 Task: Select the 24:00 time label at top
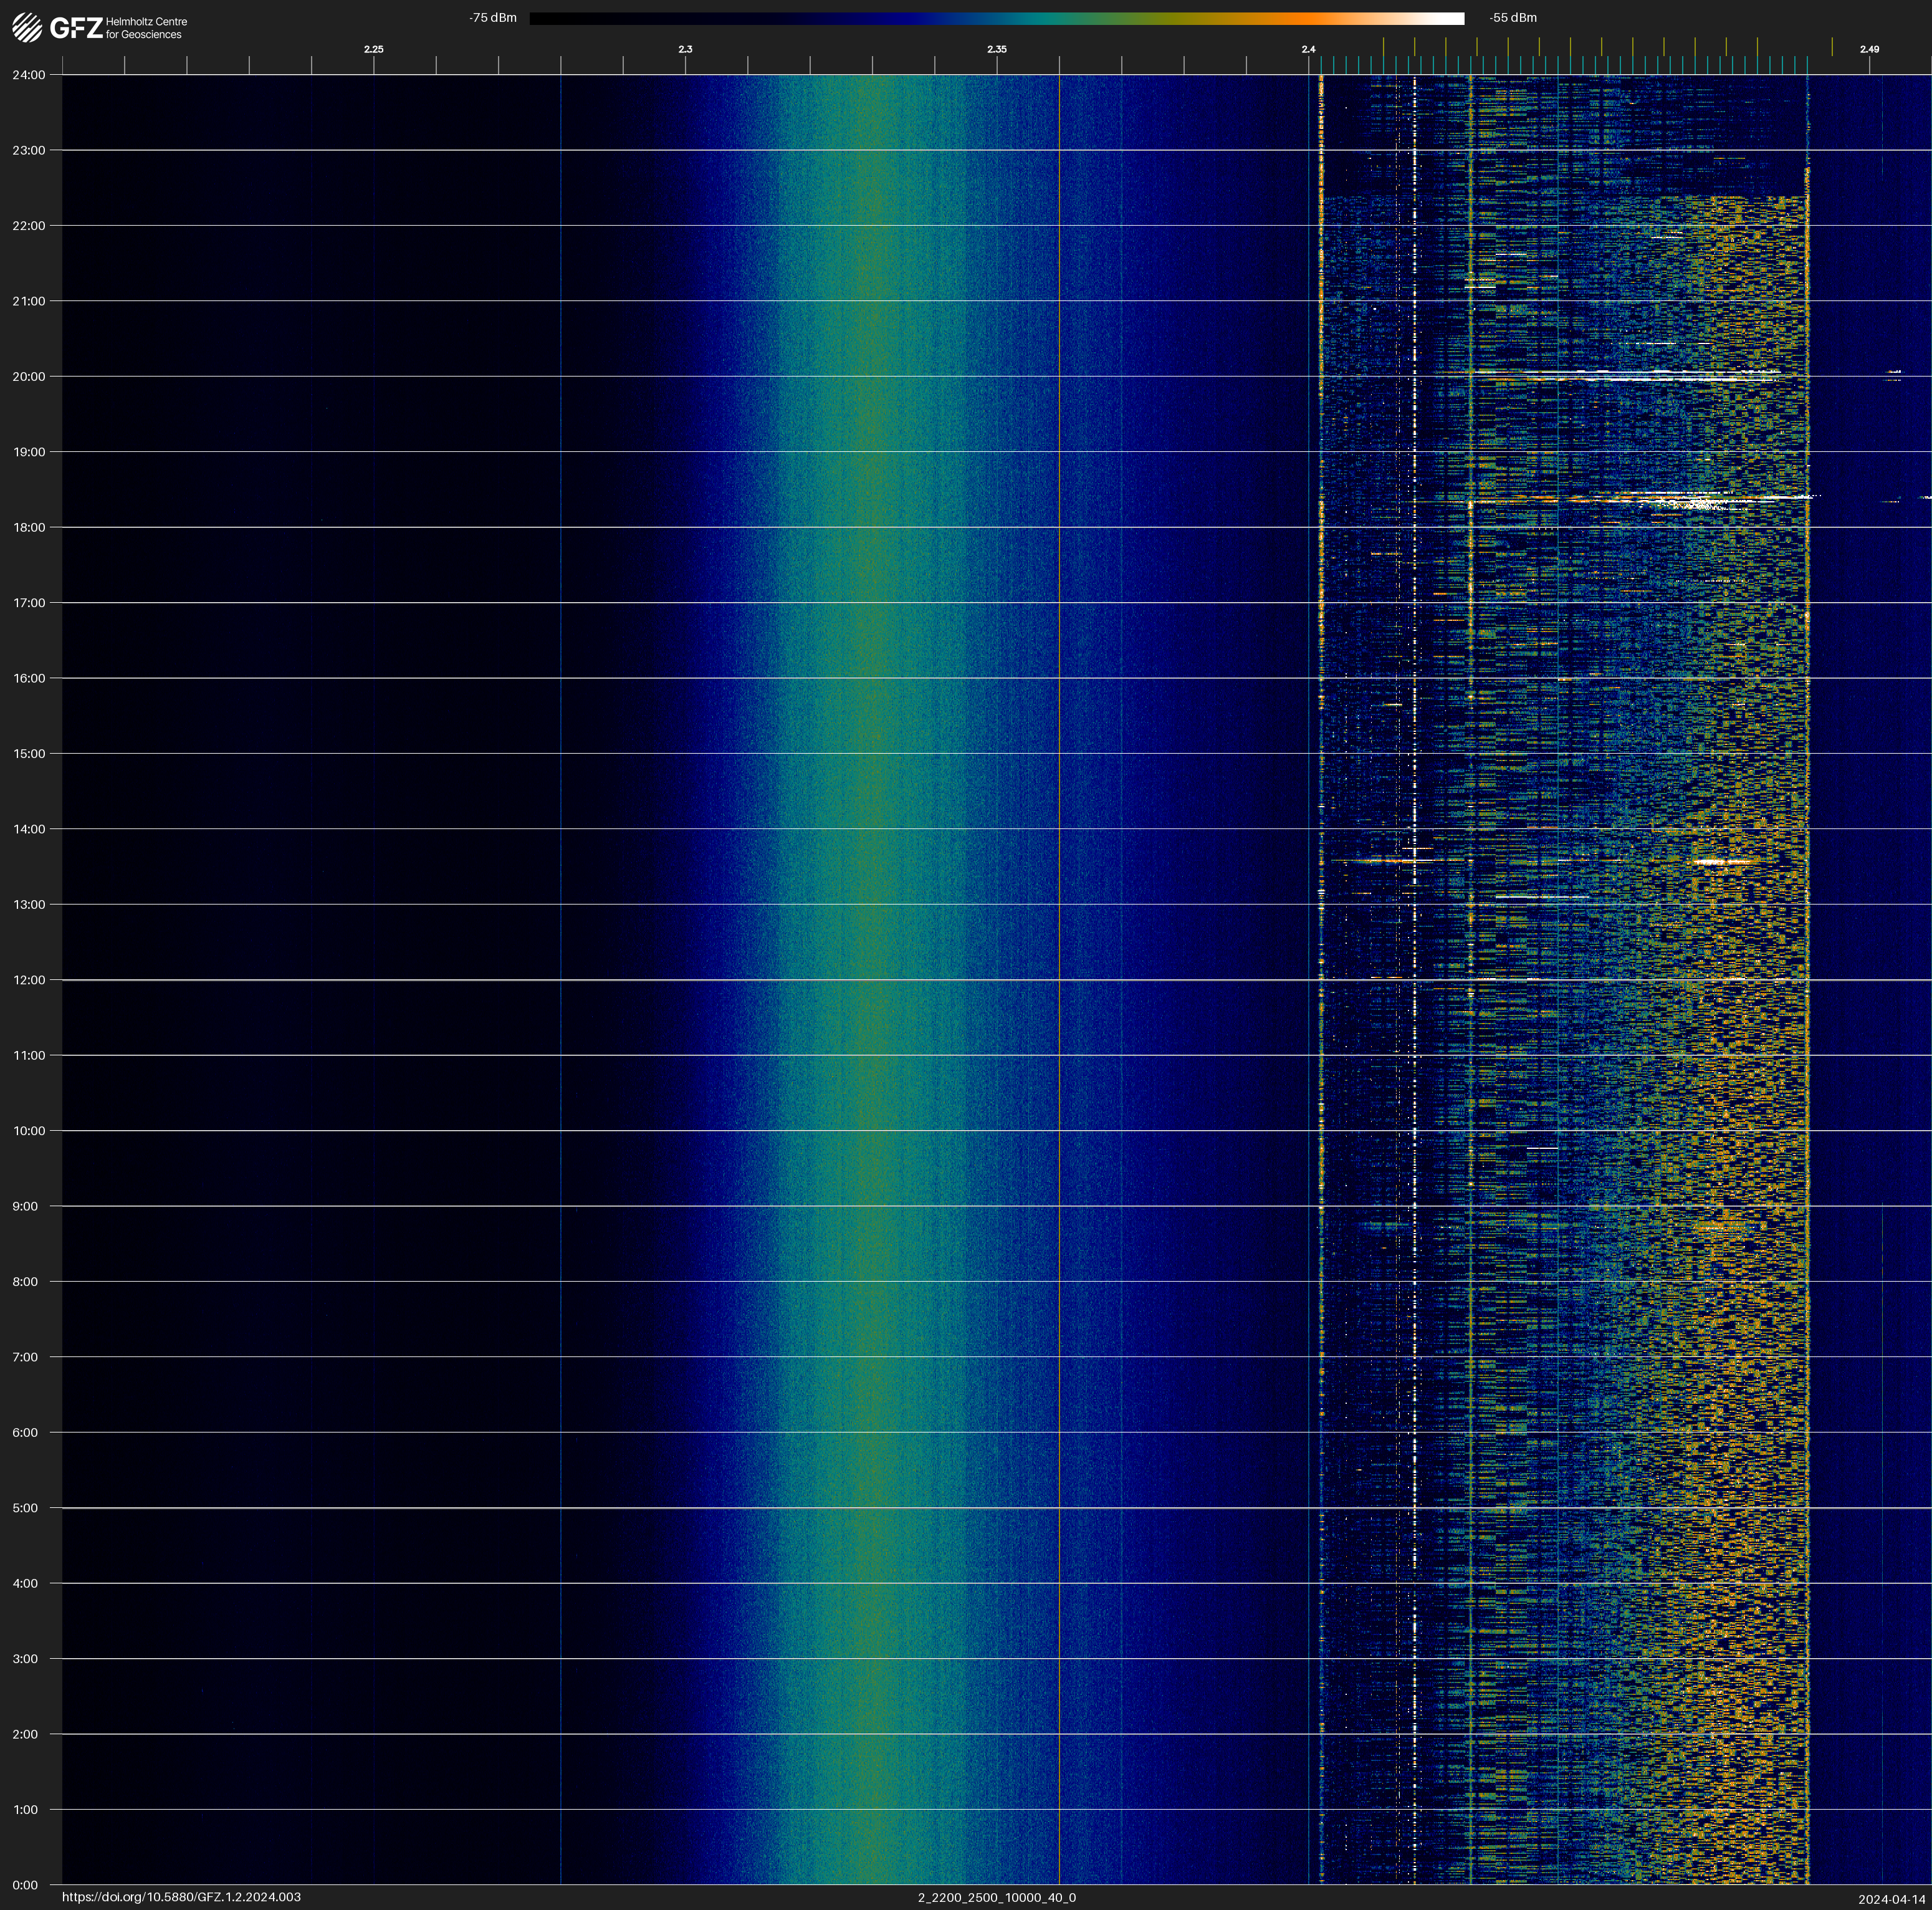(x=29, y=75)
